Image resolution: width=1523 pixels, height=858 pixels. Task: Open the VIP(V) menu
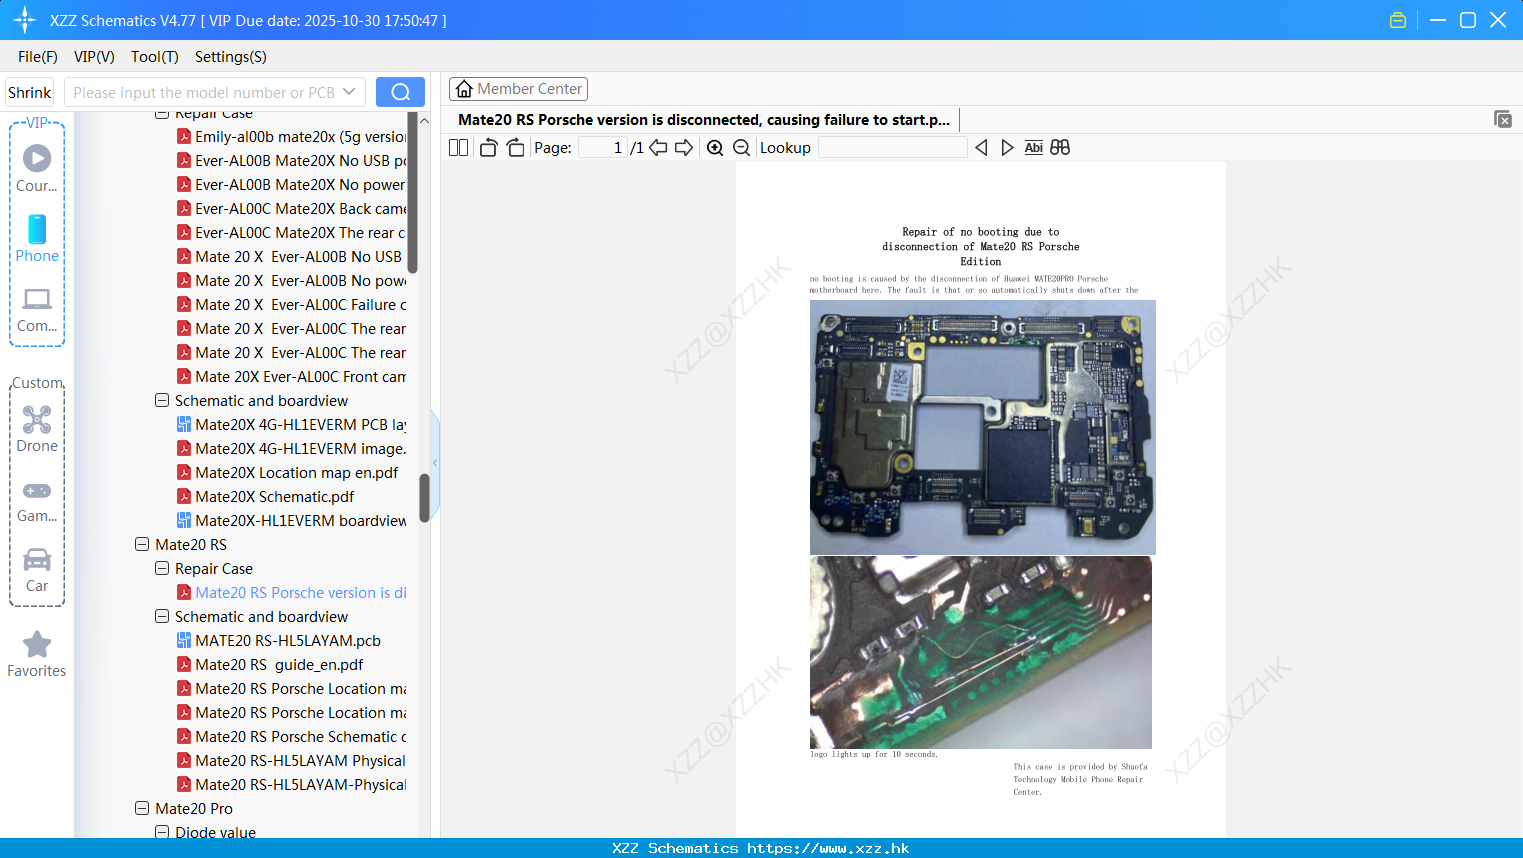click(x=94, y=57)
